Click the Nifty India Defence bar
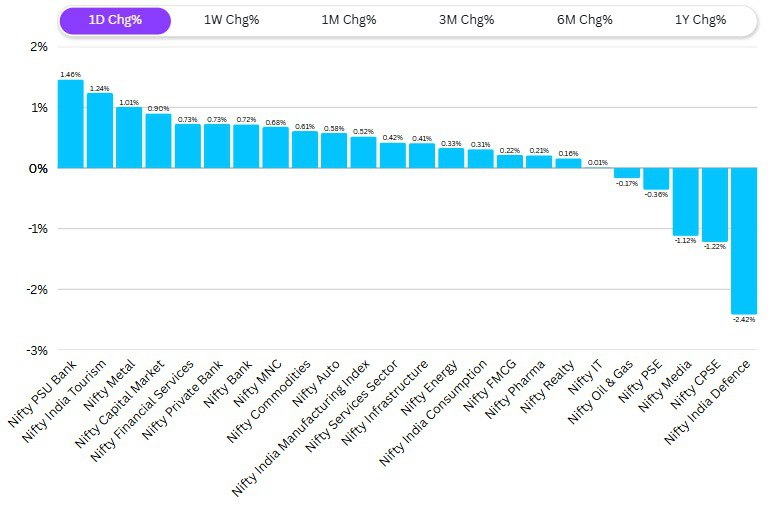Screen dimensions: 776x505 [744, 241]
